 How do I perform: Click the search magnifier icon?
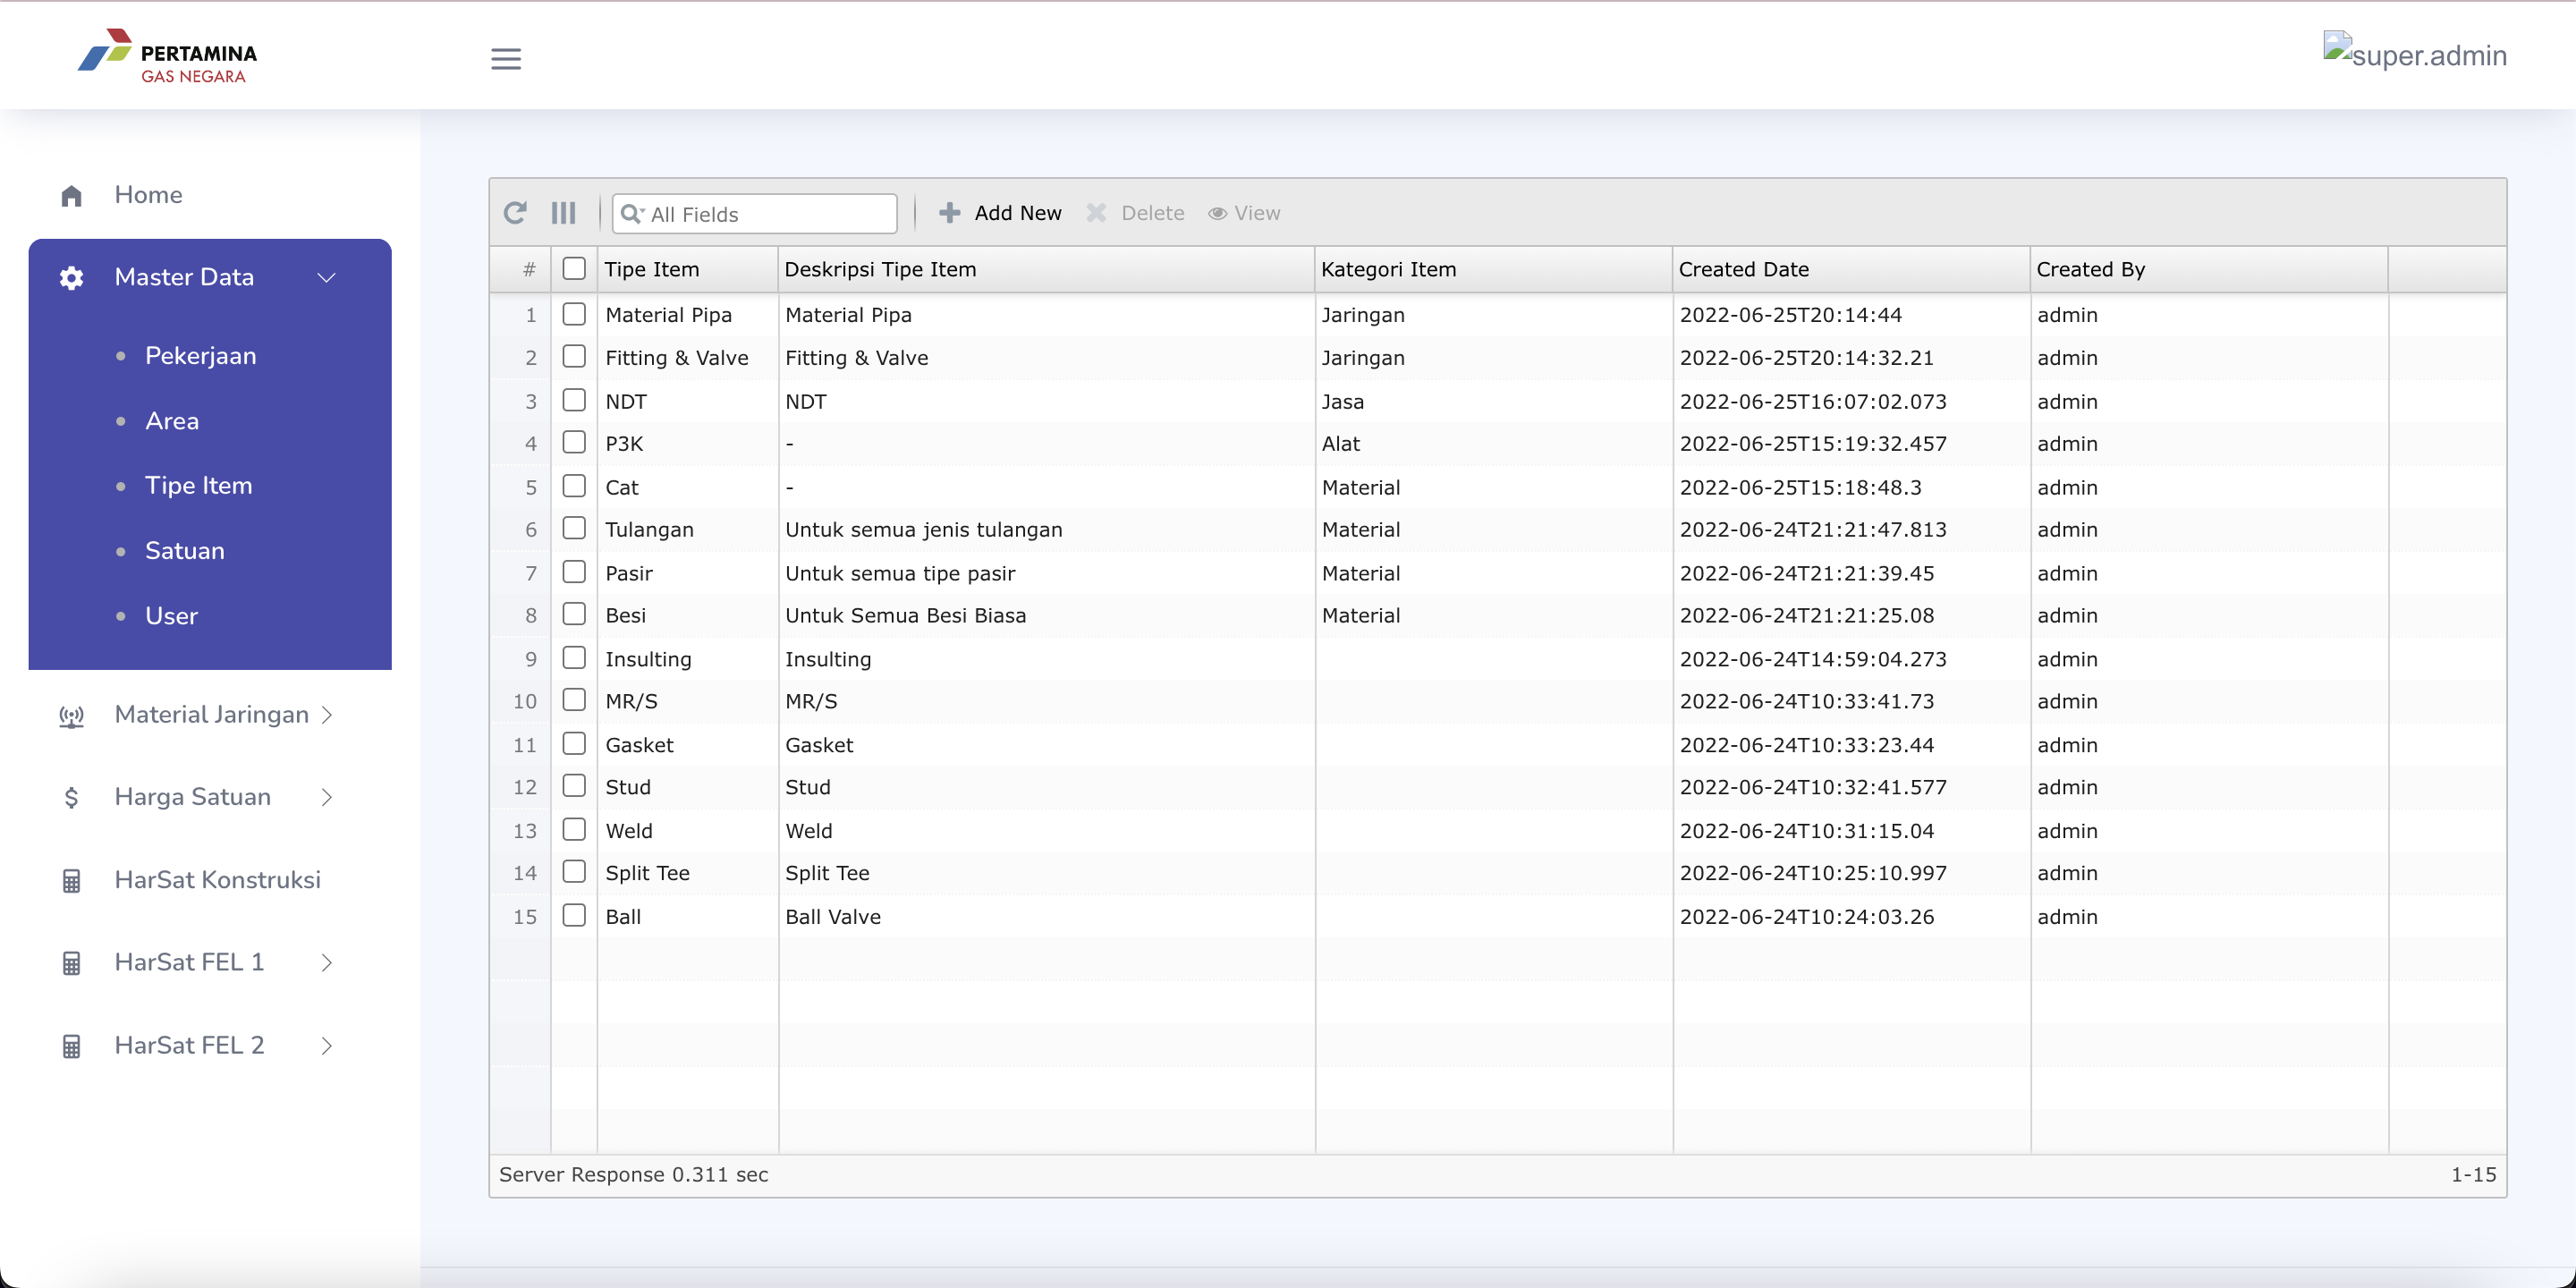point(631,214)
